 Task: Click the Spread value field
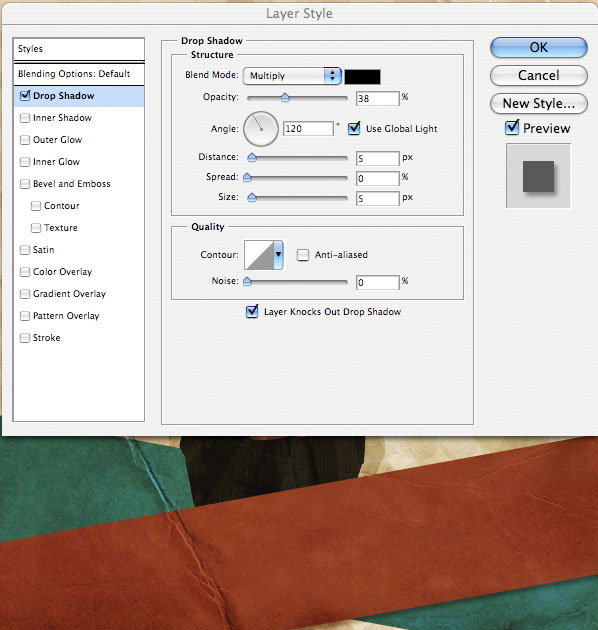point(377,178)
